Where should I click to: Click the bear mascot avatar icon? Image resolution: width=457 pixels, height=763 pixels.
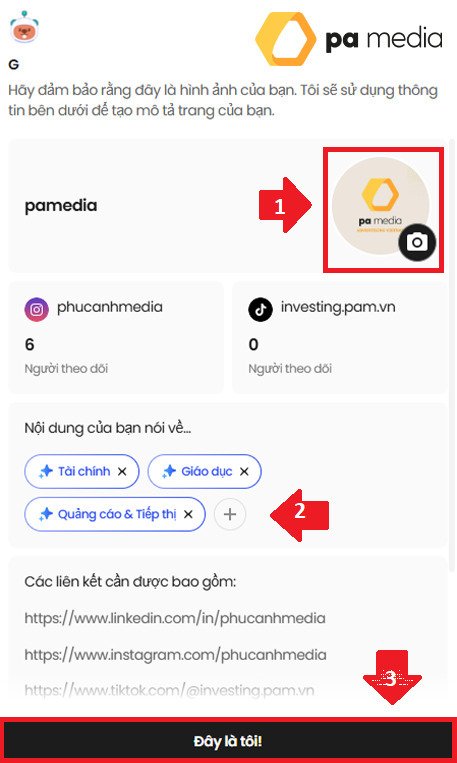24,27
